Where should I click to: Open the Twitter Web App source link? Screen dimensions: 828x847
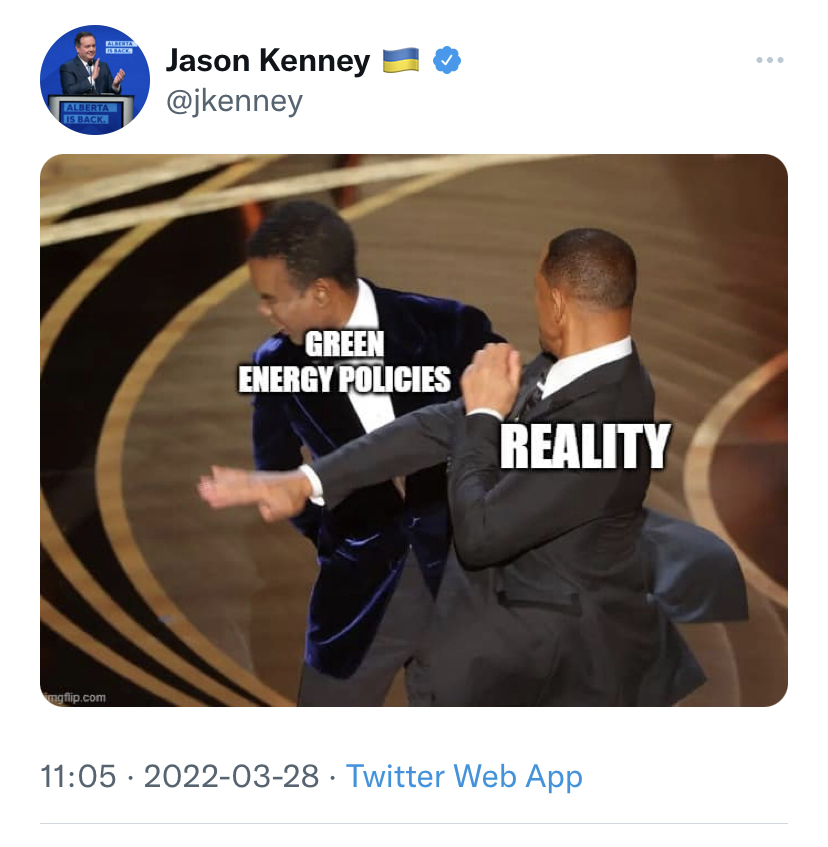[x=464, y=776]
